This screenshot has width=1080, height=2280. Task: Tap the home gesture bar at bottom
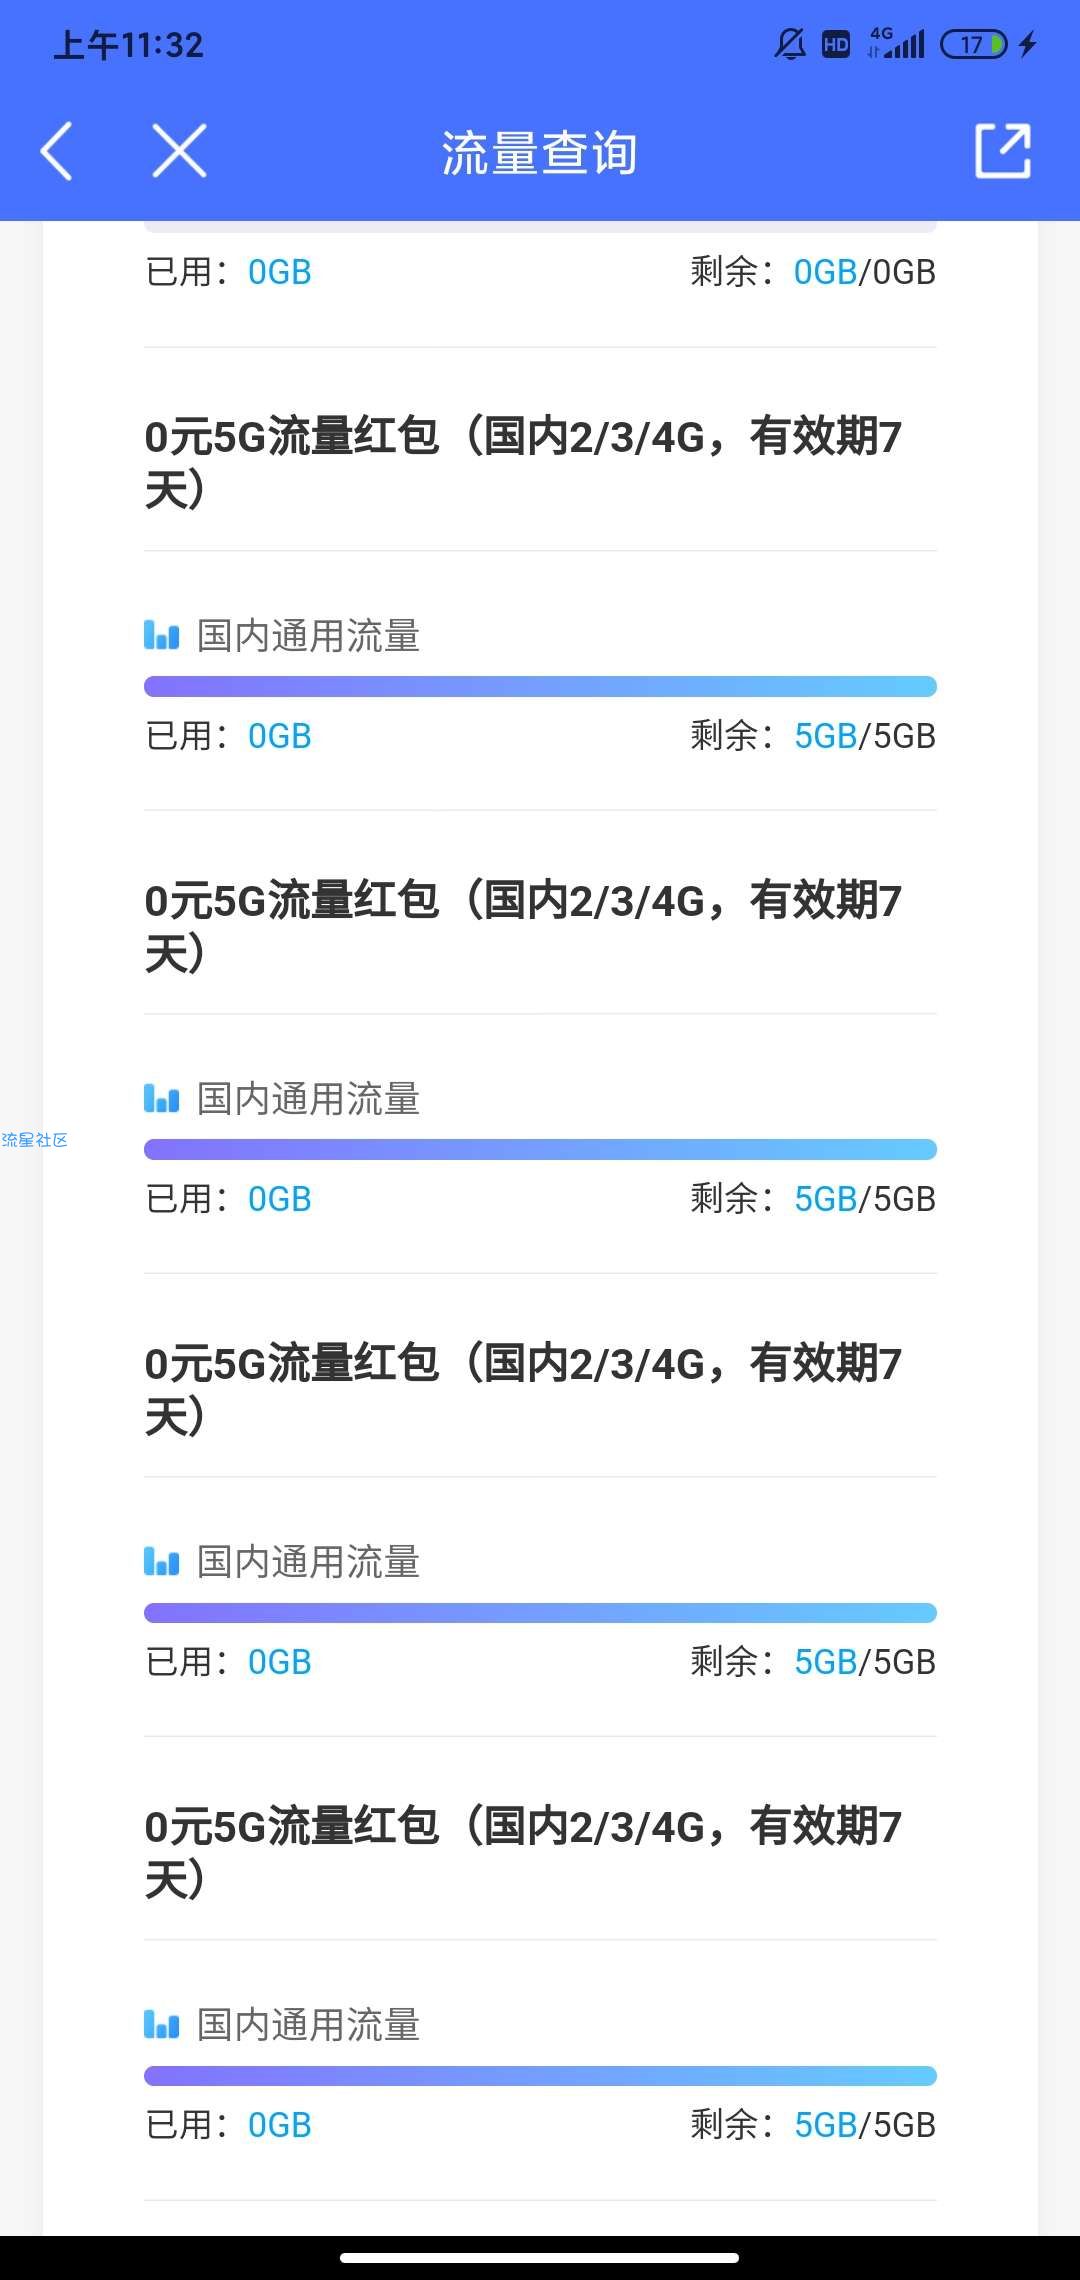[x=540, y=2257]
